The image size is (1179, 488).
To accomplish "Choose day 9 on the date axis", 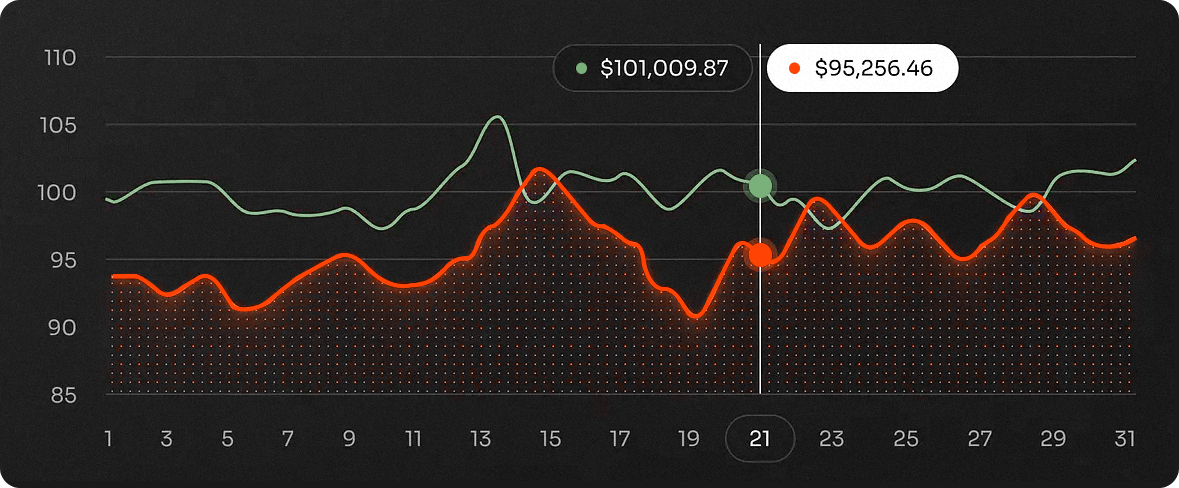I will click(349, 438).
